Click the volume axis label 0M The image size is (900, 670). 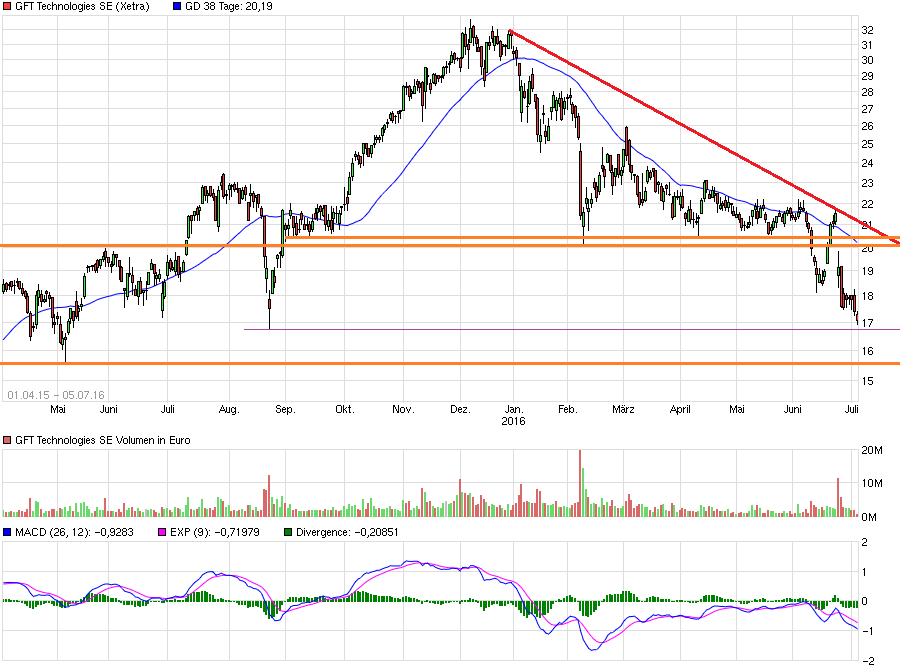pyautogui.click(x=869, y=517)
